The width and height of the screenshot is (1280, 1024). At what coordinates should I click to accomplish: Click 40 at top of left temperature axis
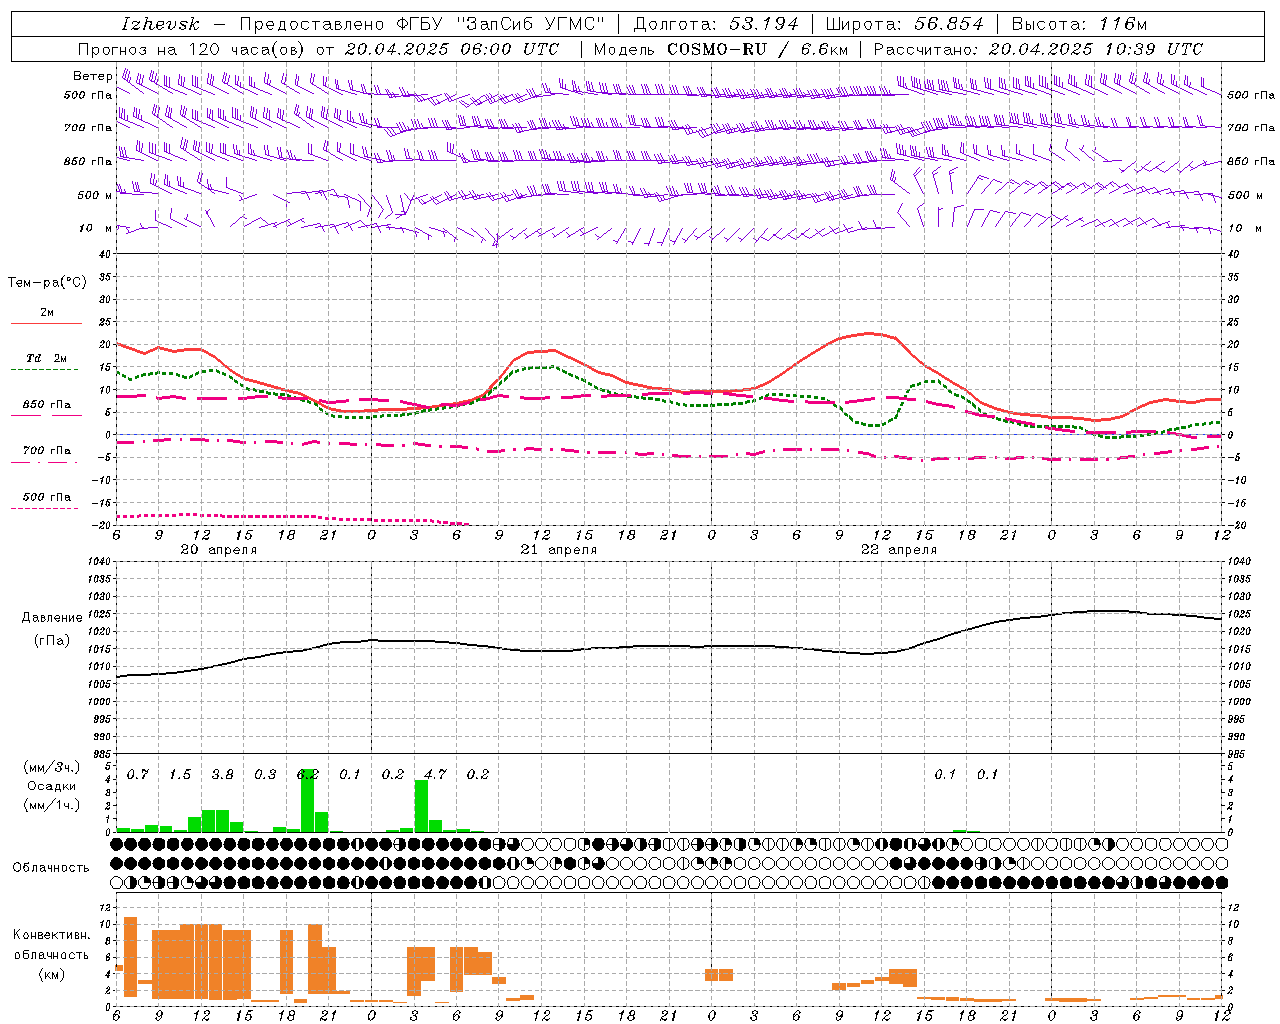[105, 254]
